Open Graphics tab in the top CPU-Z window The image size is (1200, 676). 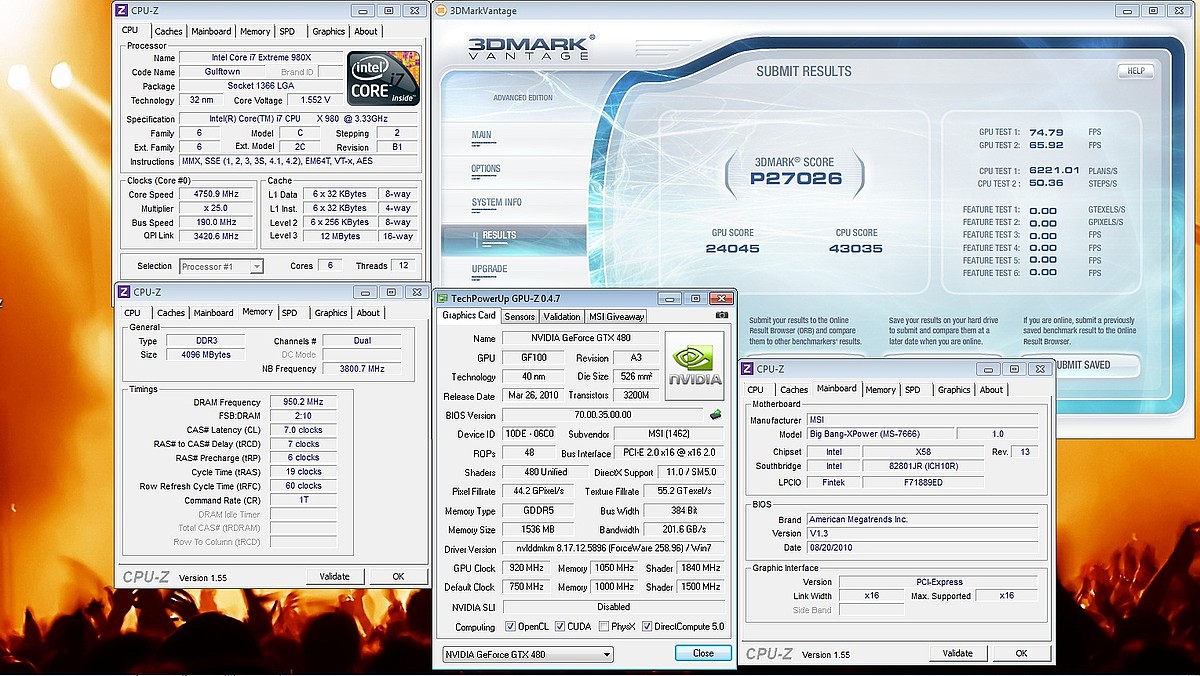(x=329, y=31)
